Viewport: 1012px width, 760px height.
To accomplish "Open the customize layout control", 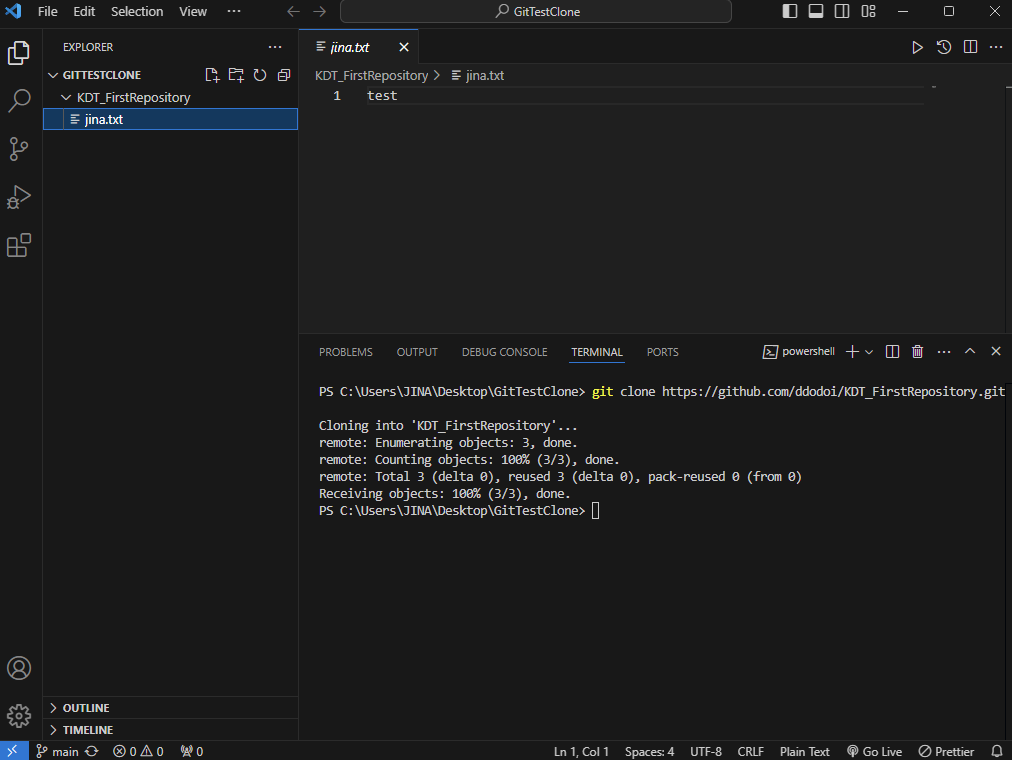I will [x=869, y=11].
